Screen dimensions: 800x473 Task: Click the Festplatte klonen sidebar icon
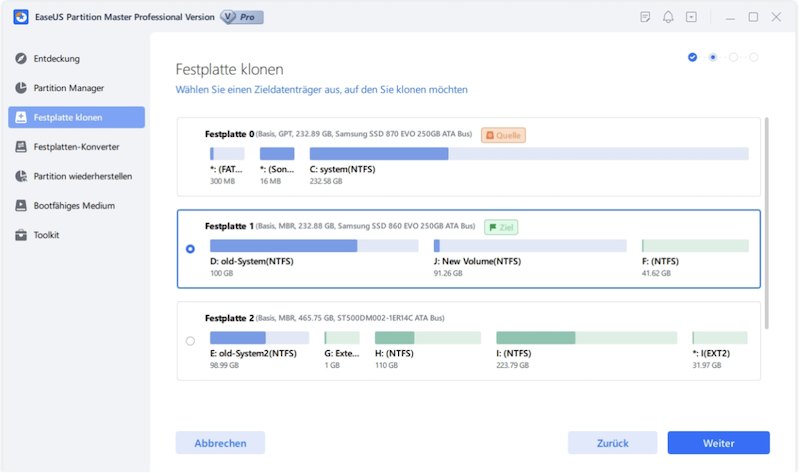pyautogui.click(x=21, y=117)
